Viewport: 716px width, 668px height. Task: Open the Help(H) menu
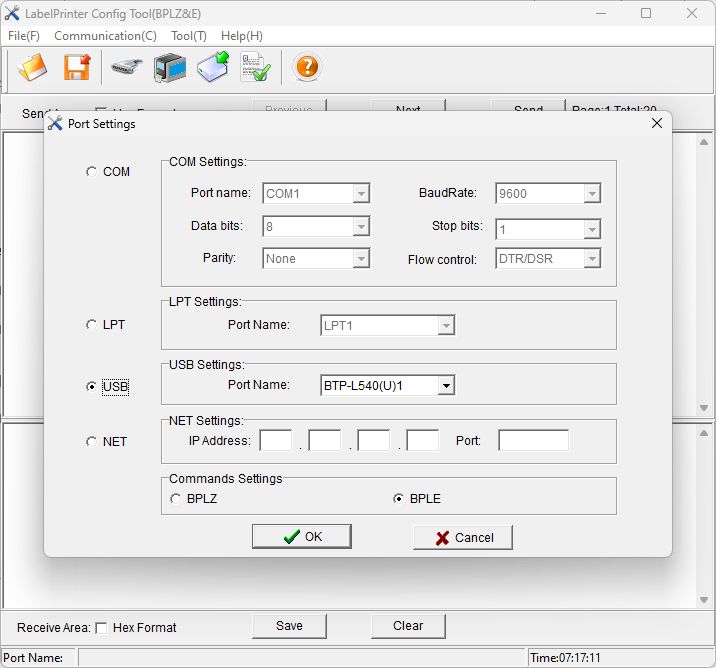(x=242, y=36)
